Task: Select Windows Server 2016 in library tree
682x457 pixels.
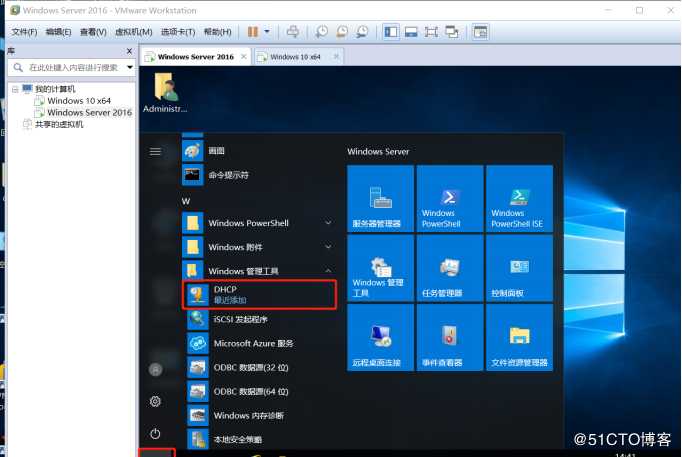Action: pos(83,113)
